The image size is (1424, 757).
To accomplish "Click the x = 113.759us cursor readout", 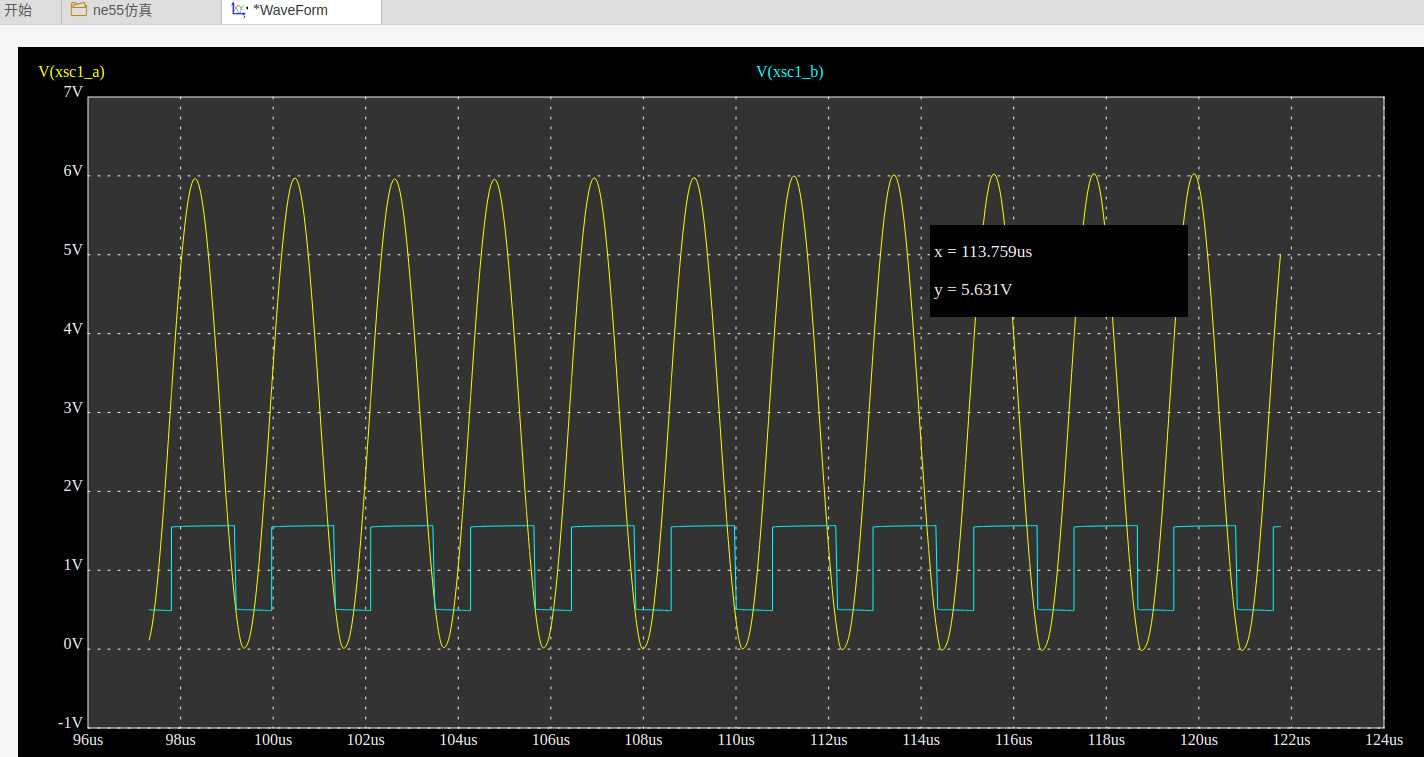I will (983, 252).
